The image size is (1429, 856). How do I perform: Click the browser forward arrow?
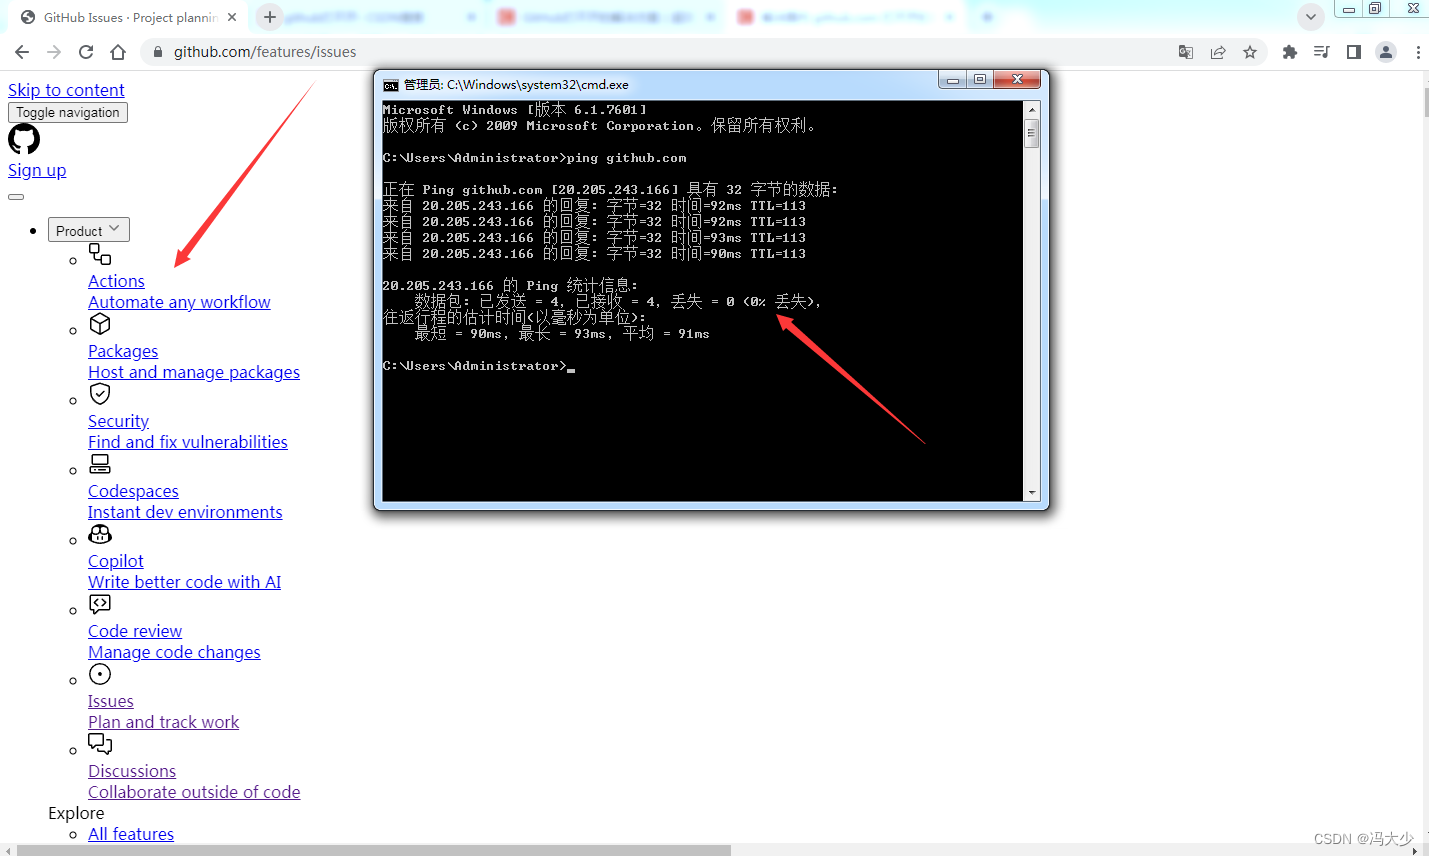[x=54, y=52]
